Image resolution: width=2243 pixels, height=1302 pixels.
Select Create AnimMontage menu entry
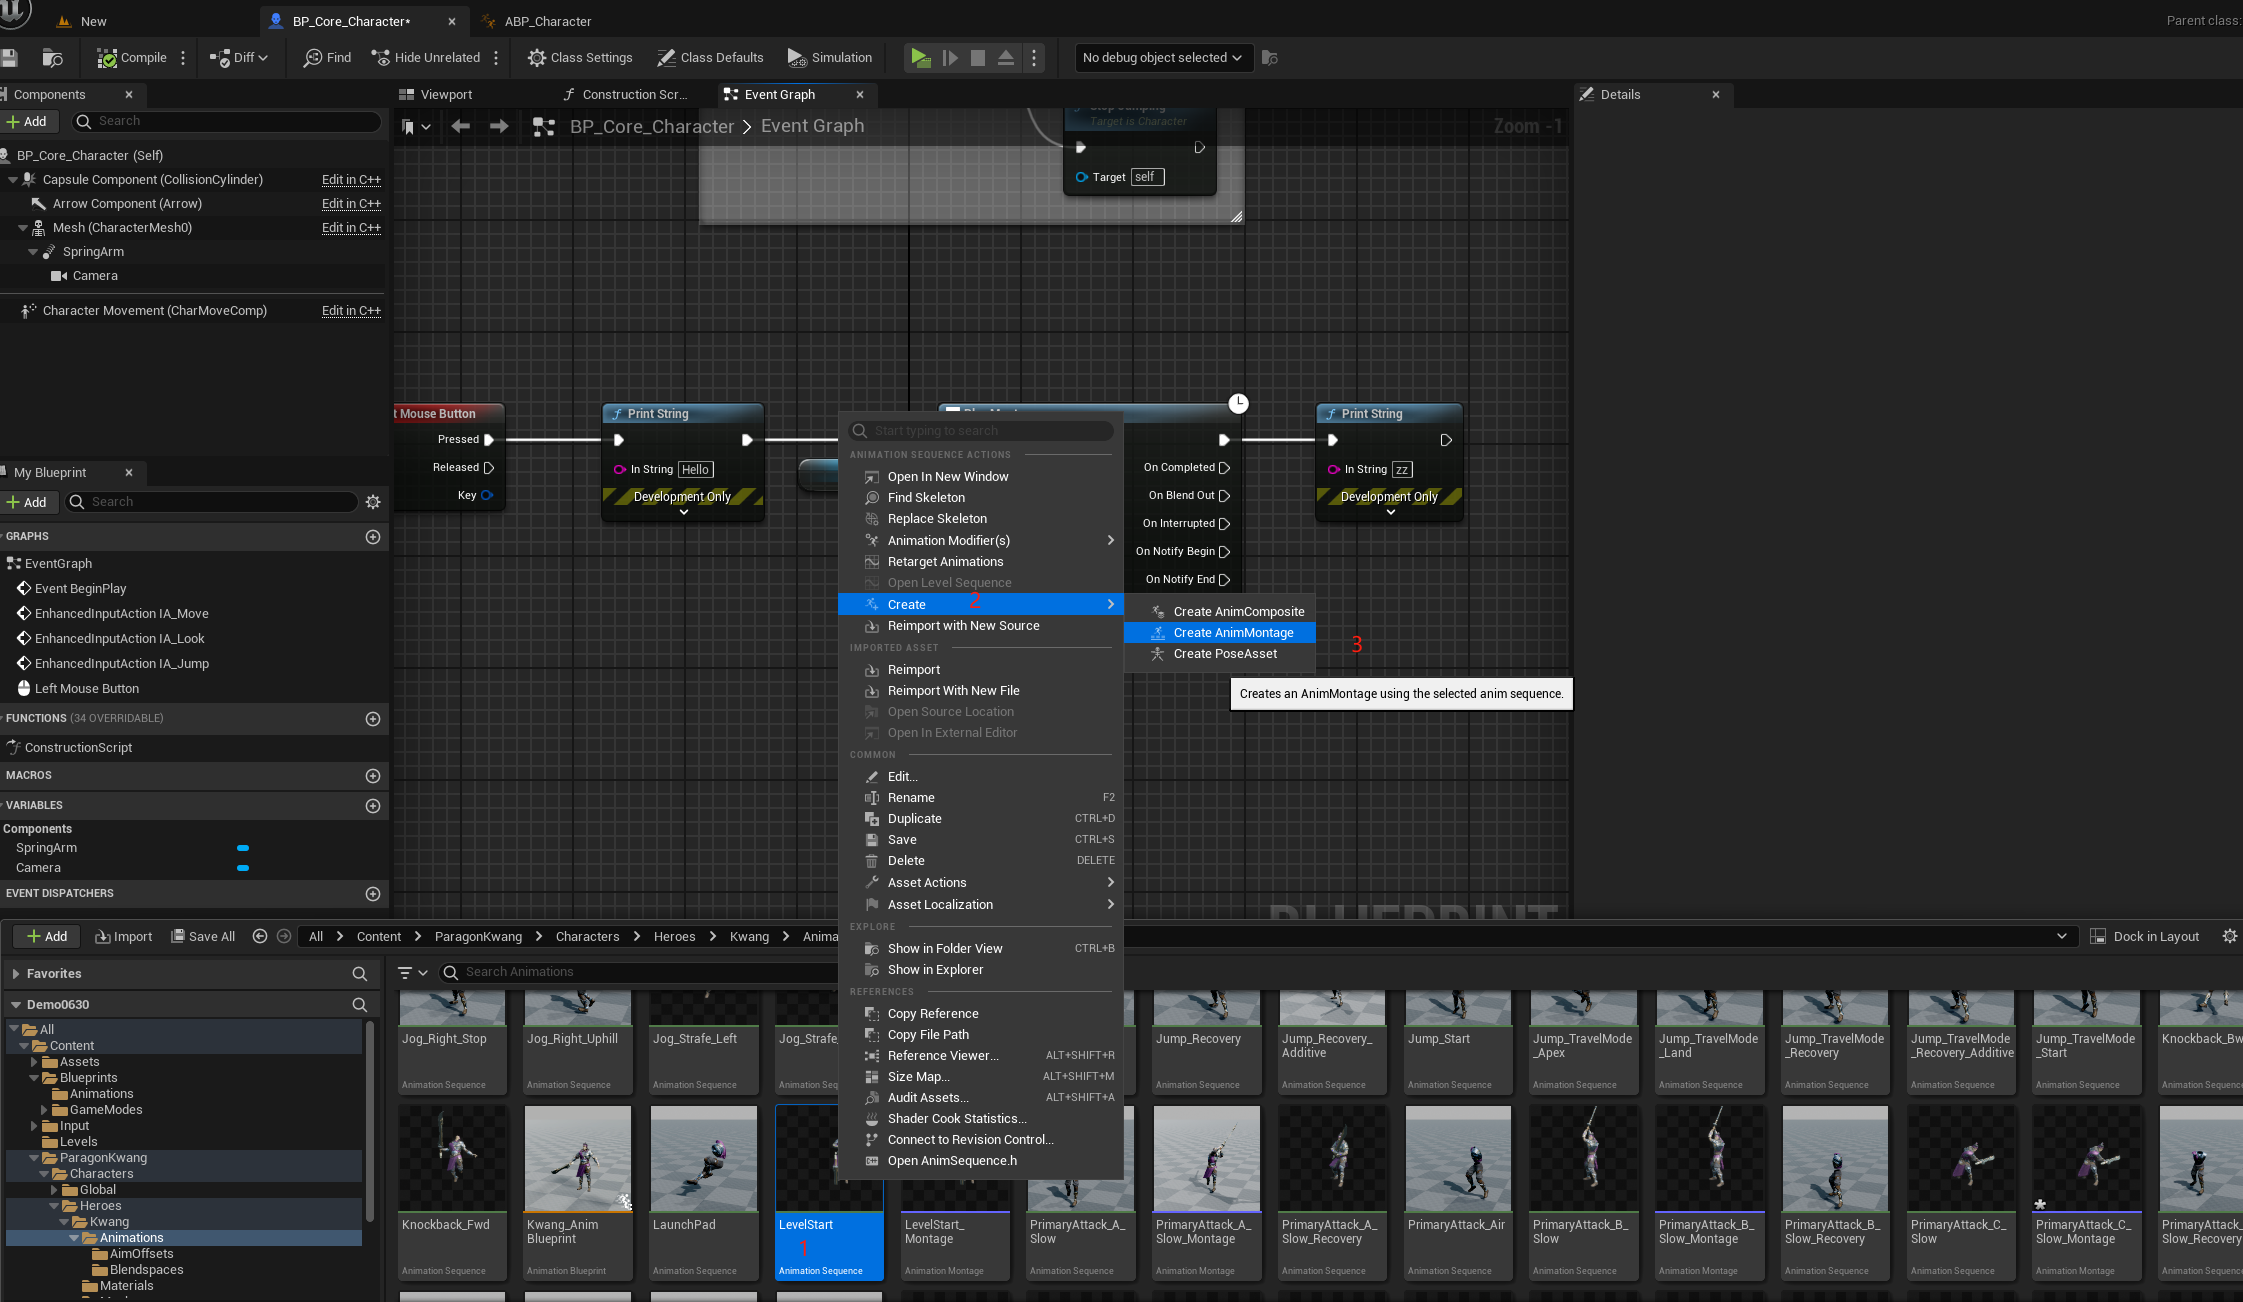coord(1233,633)
